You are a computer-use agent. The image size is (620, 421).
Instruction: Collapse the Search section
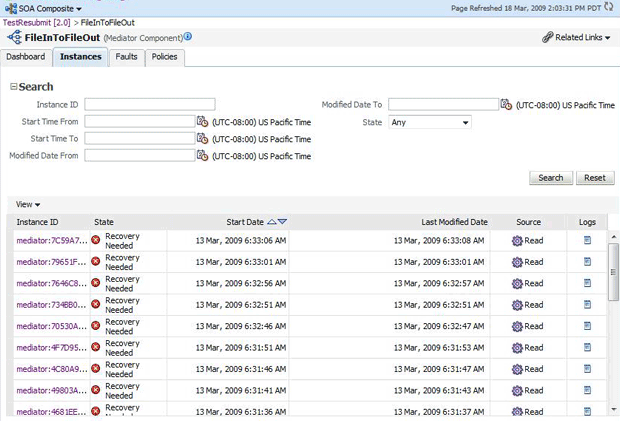click(x=13, y=87)
